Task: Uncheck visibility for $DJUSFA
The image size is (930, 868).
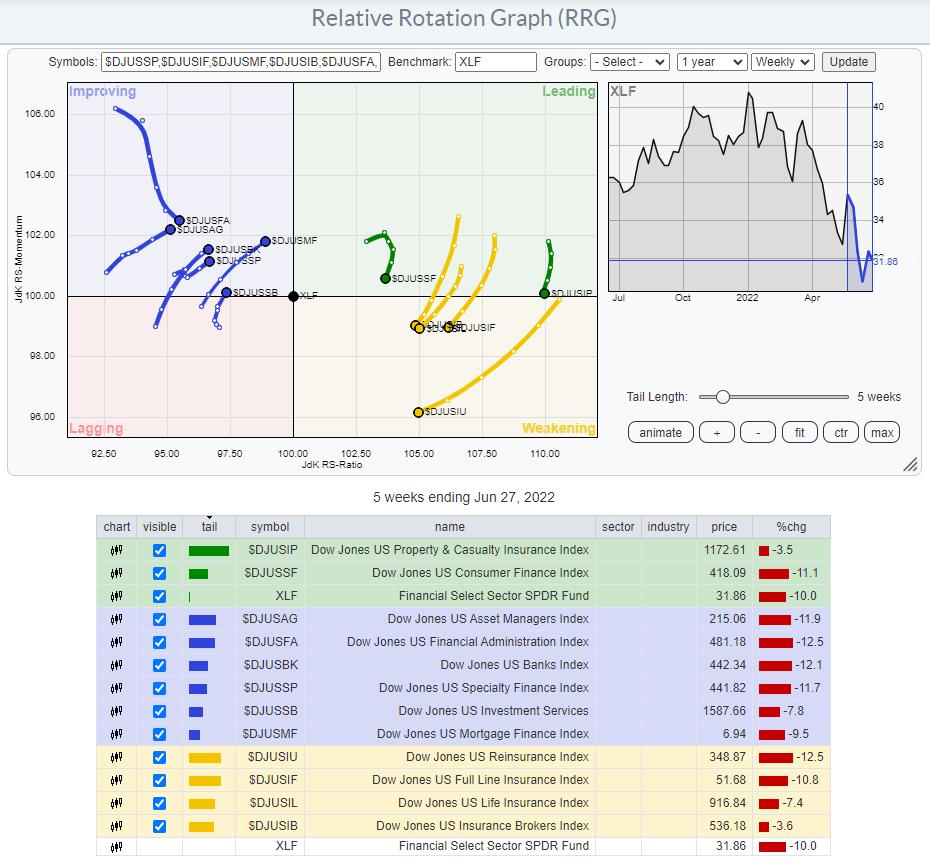Action: tap(159, 642)
